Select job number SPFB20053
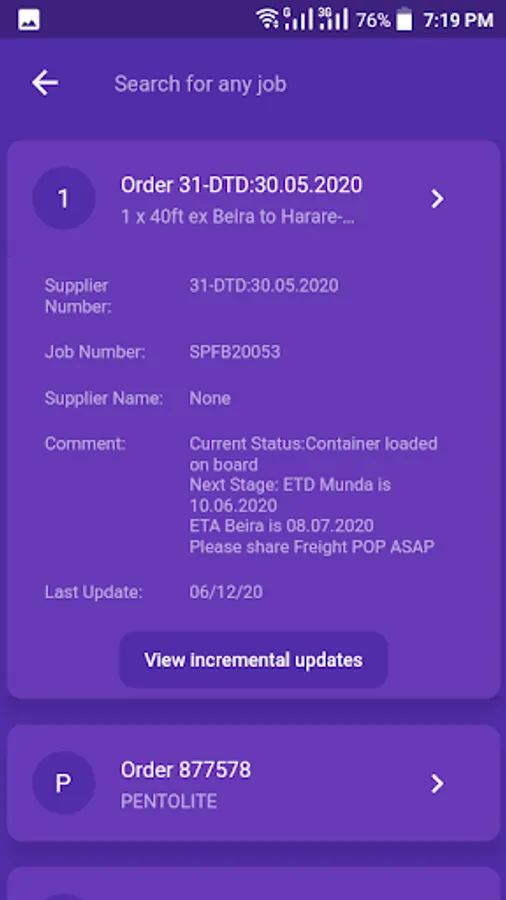Screen dimensions: 506x900 click(x=235, y=352)
